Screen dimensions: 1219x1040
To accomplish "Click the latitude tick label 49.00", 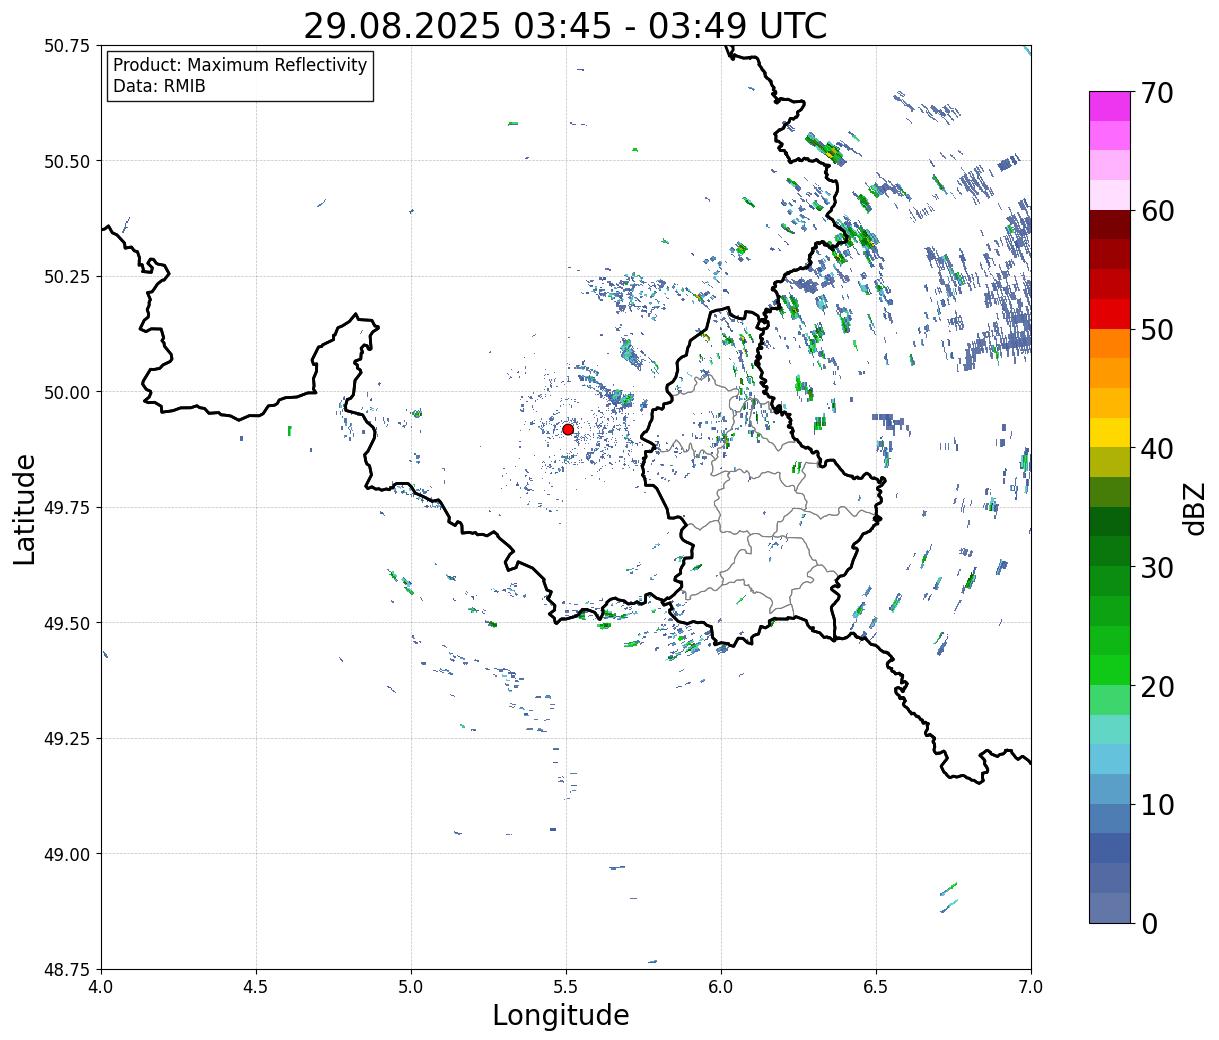I will 67,854.
